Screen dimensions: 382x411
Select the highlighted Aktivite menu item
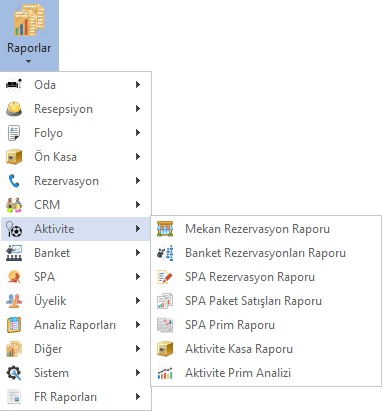tap(76, 229)
